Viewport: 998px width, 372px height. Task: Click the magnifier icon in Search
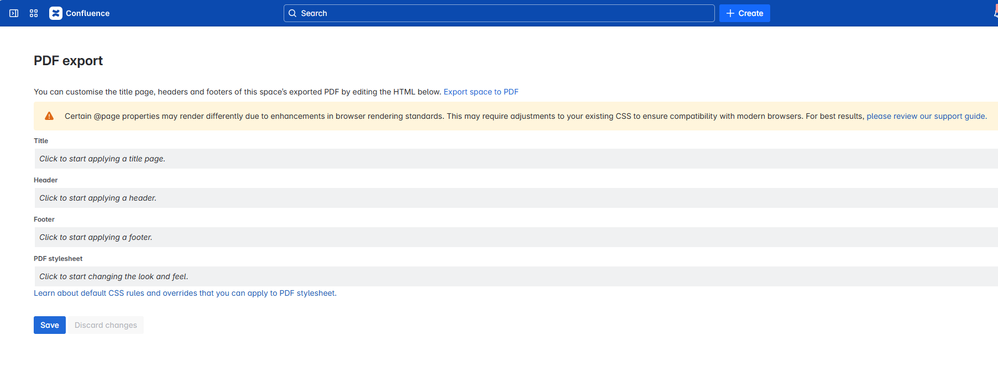point(293,13)
